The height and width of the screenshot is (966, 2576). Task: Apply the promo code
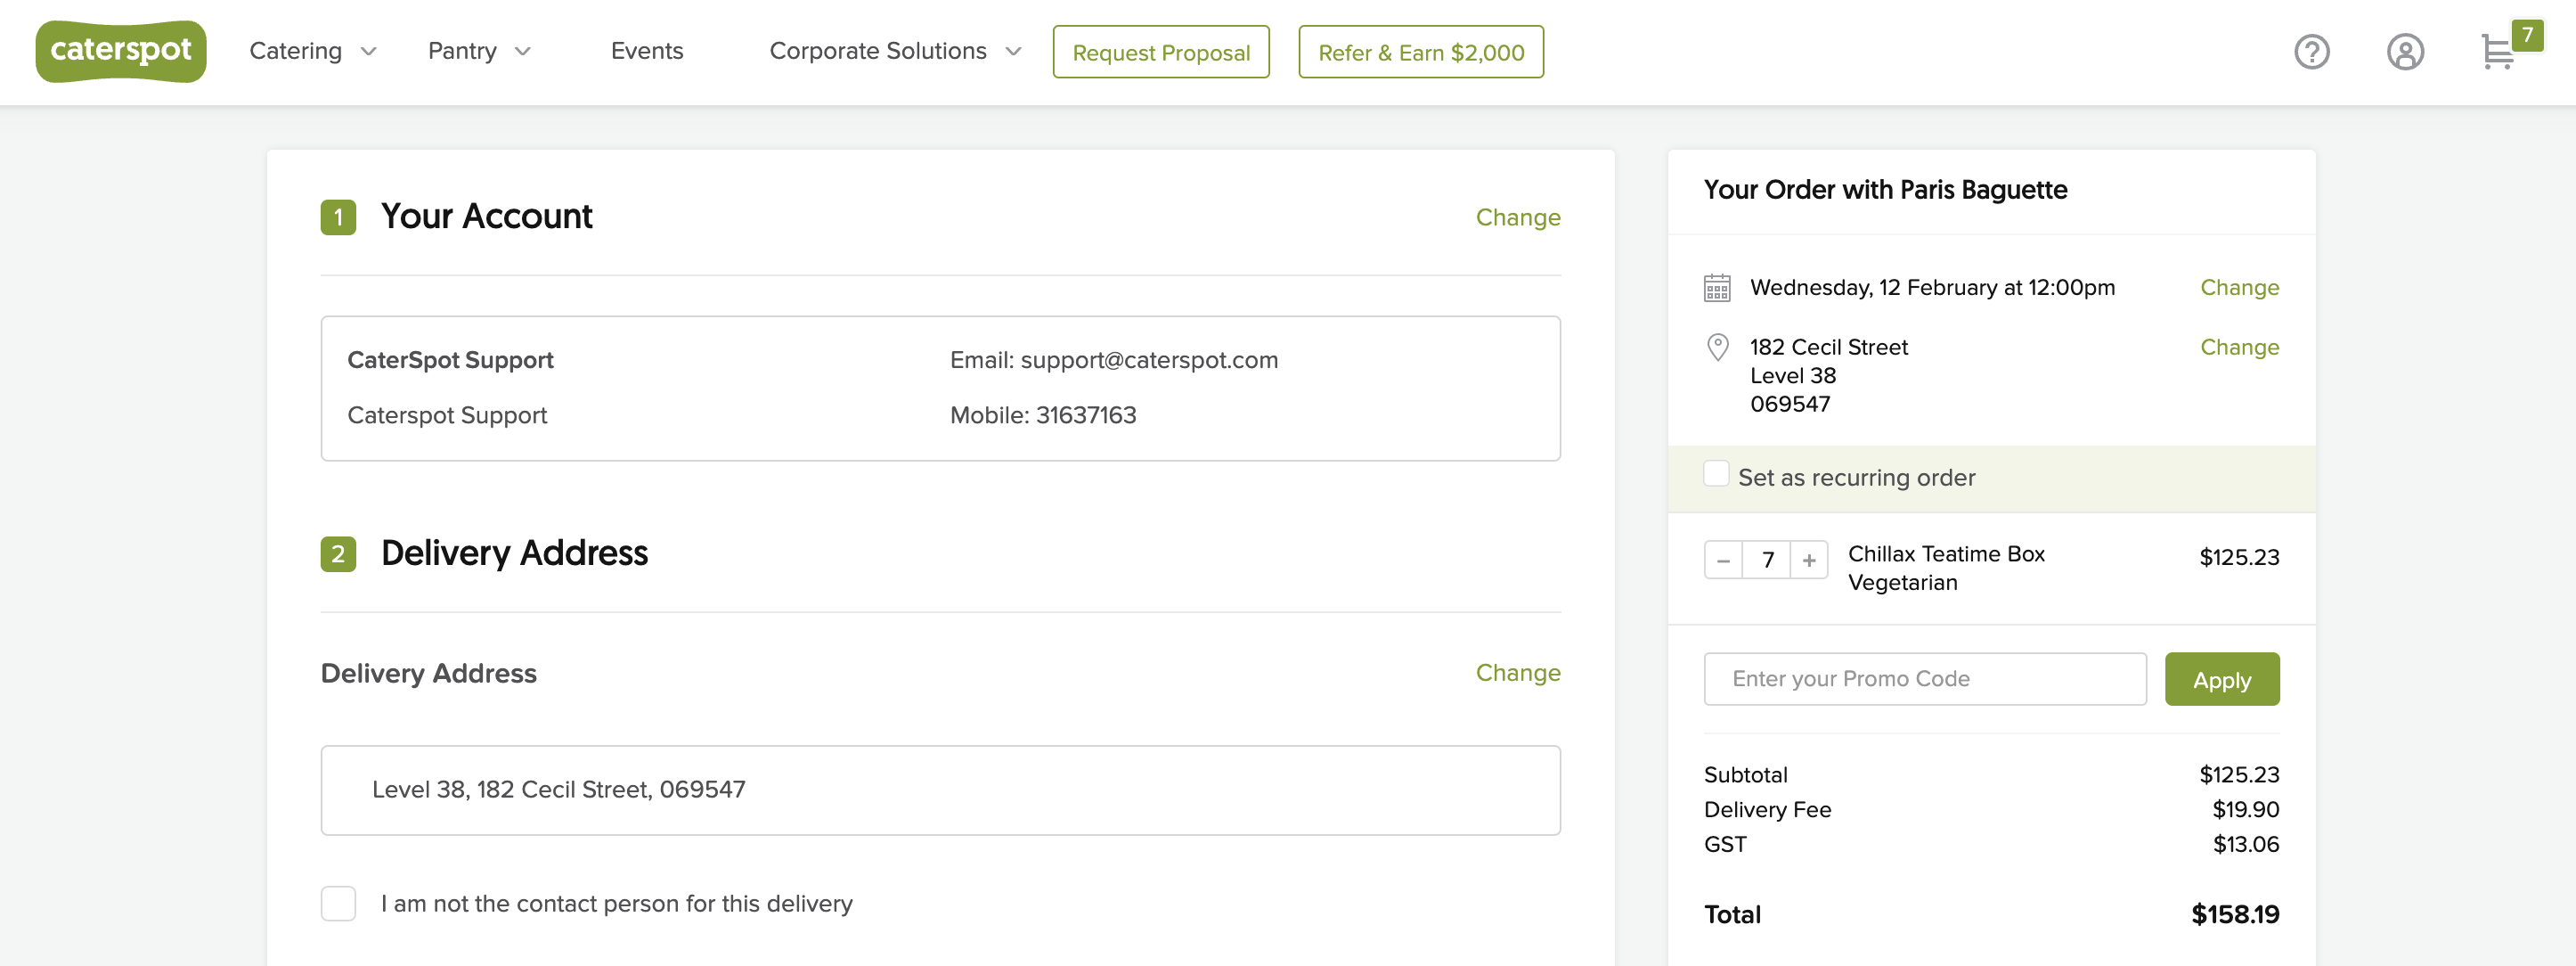(2221, 679)
